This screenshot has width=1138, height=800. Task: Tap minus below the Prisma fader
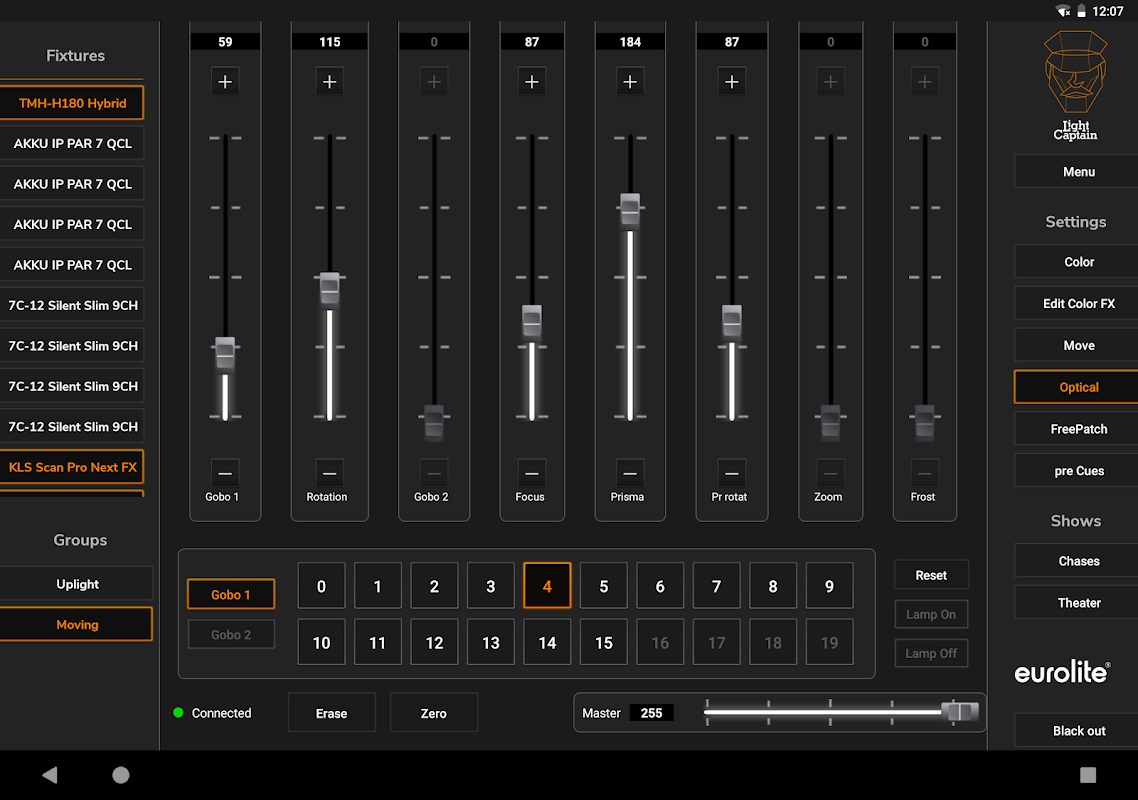(630, 473)
